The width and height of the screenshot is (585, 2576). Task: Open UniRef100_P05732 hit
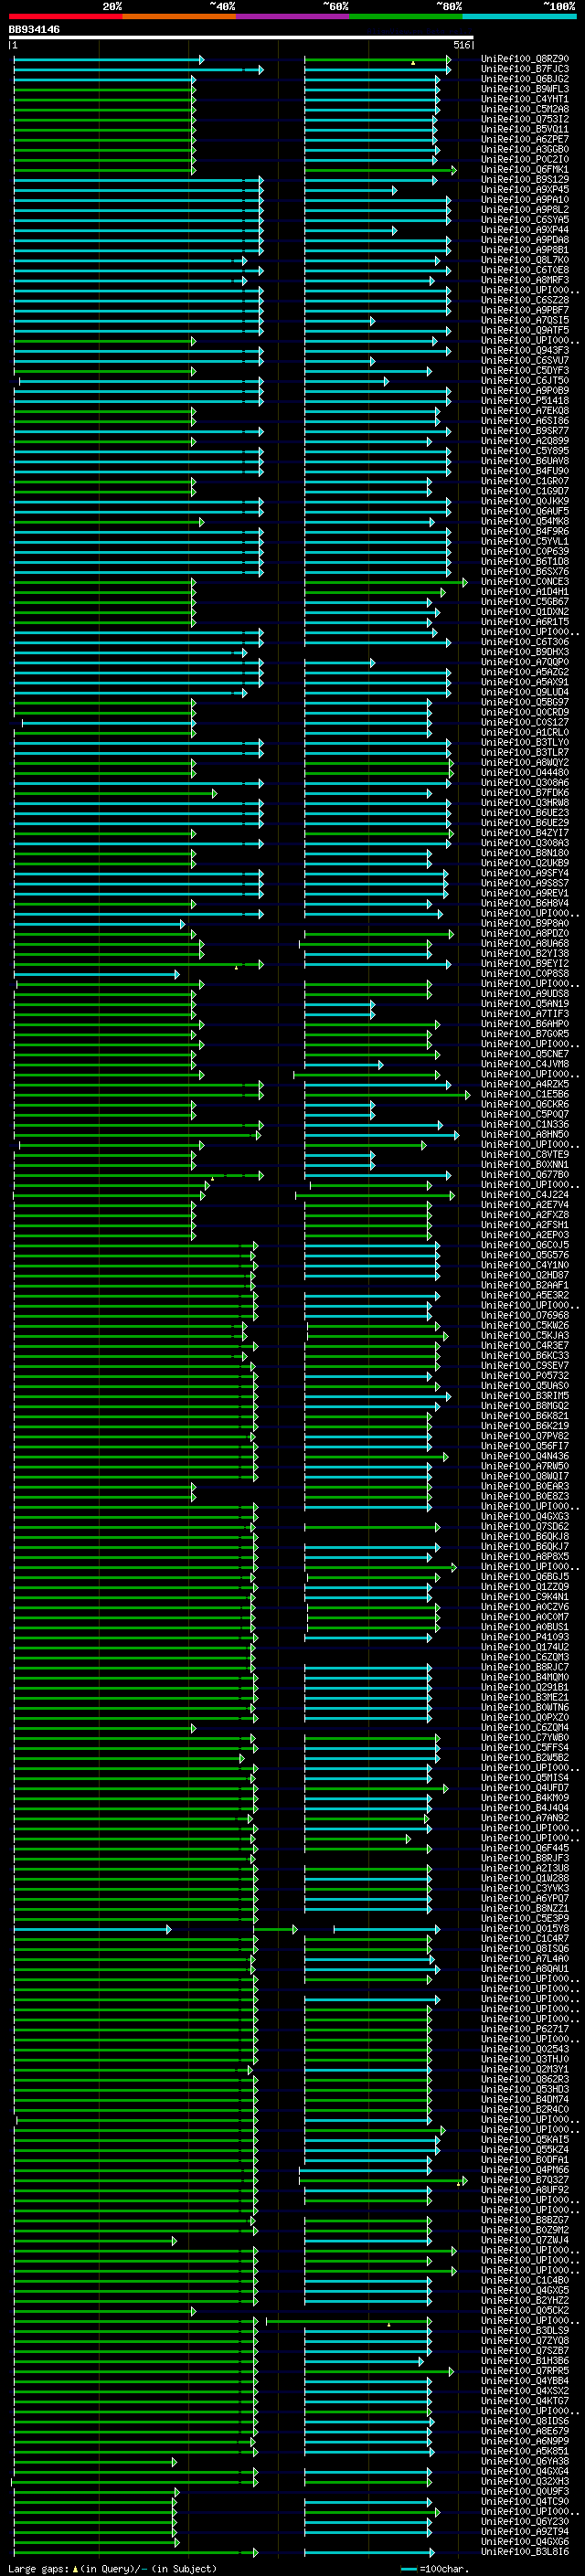pos(525,1376)
